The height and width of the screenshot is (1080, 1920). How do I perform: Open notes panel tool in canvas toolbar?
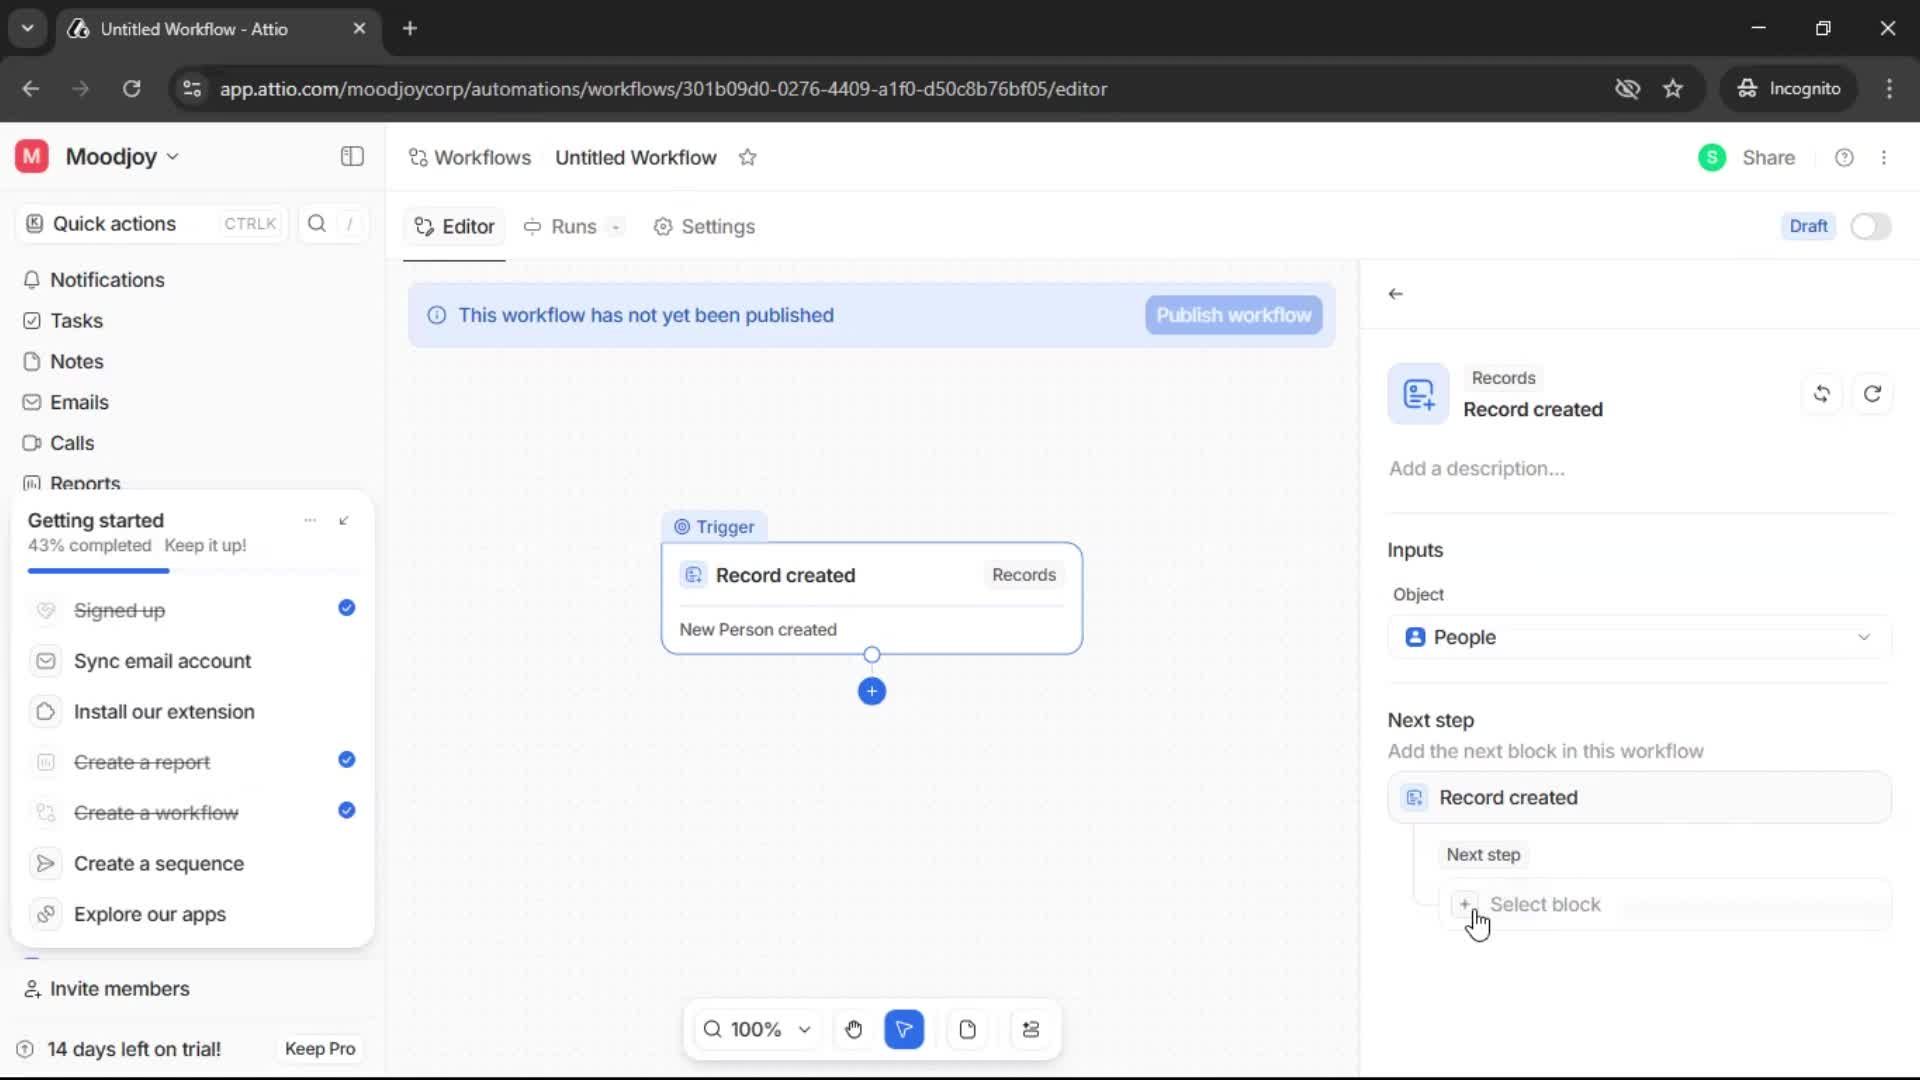click(x=967, y=1029)
